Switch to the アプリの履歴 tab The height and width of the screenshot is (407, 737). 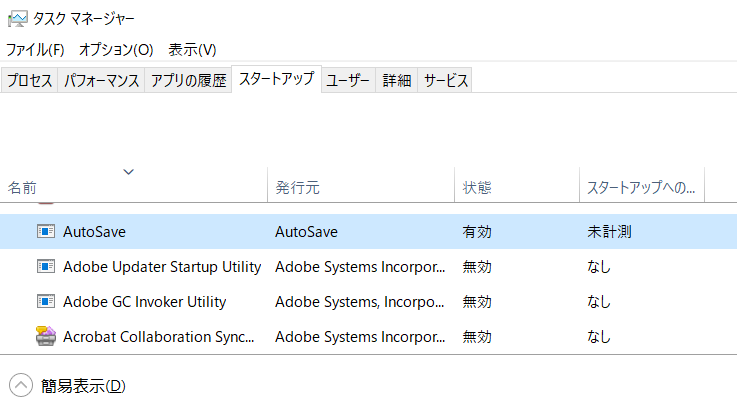pyautogui.click(x=188, y=80)
